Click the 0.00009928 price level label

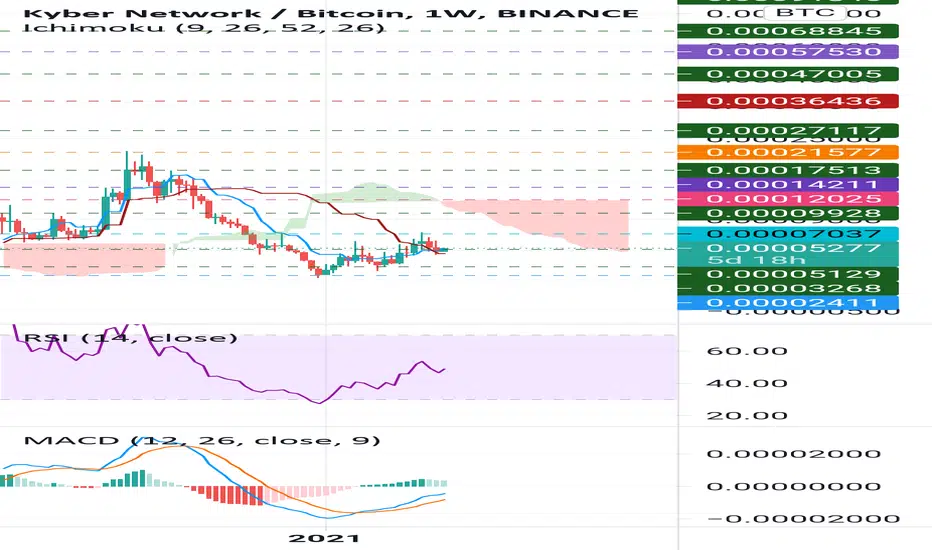tap(788, 213)
